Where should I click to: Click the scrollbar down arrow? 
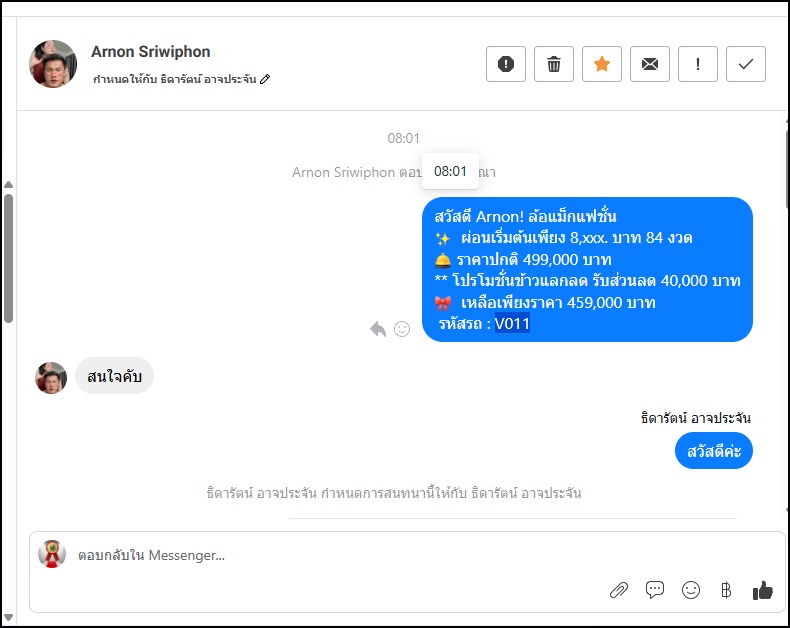9,617
